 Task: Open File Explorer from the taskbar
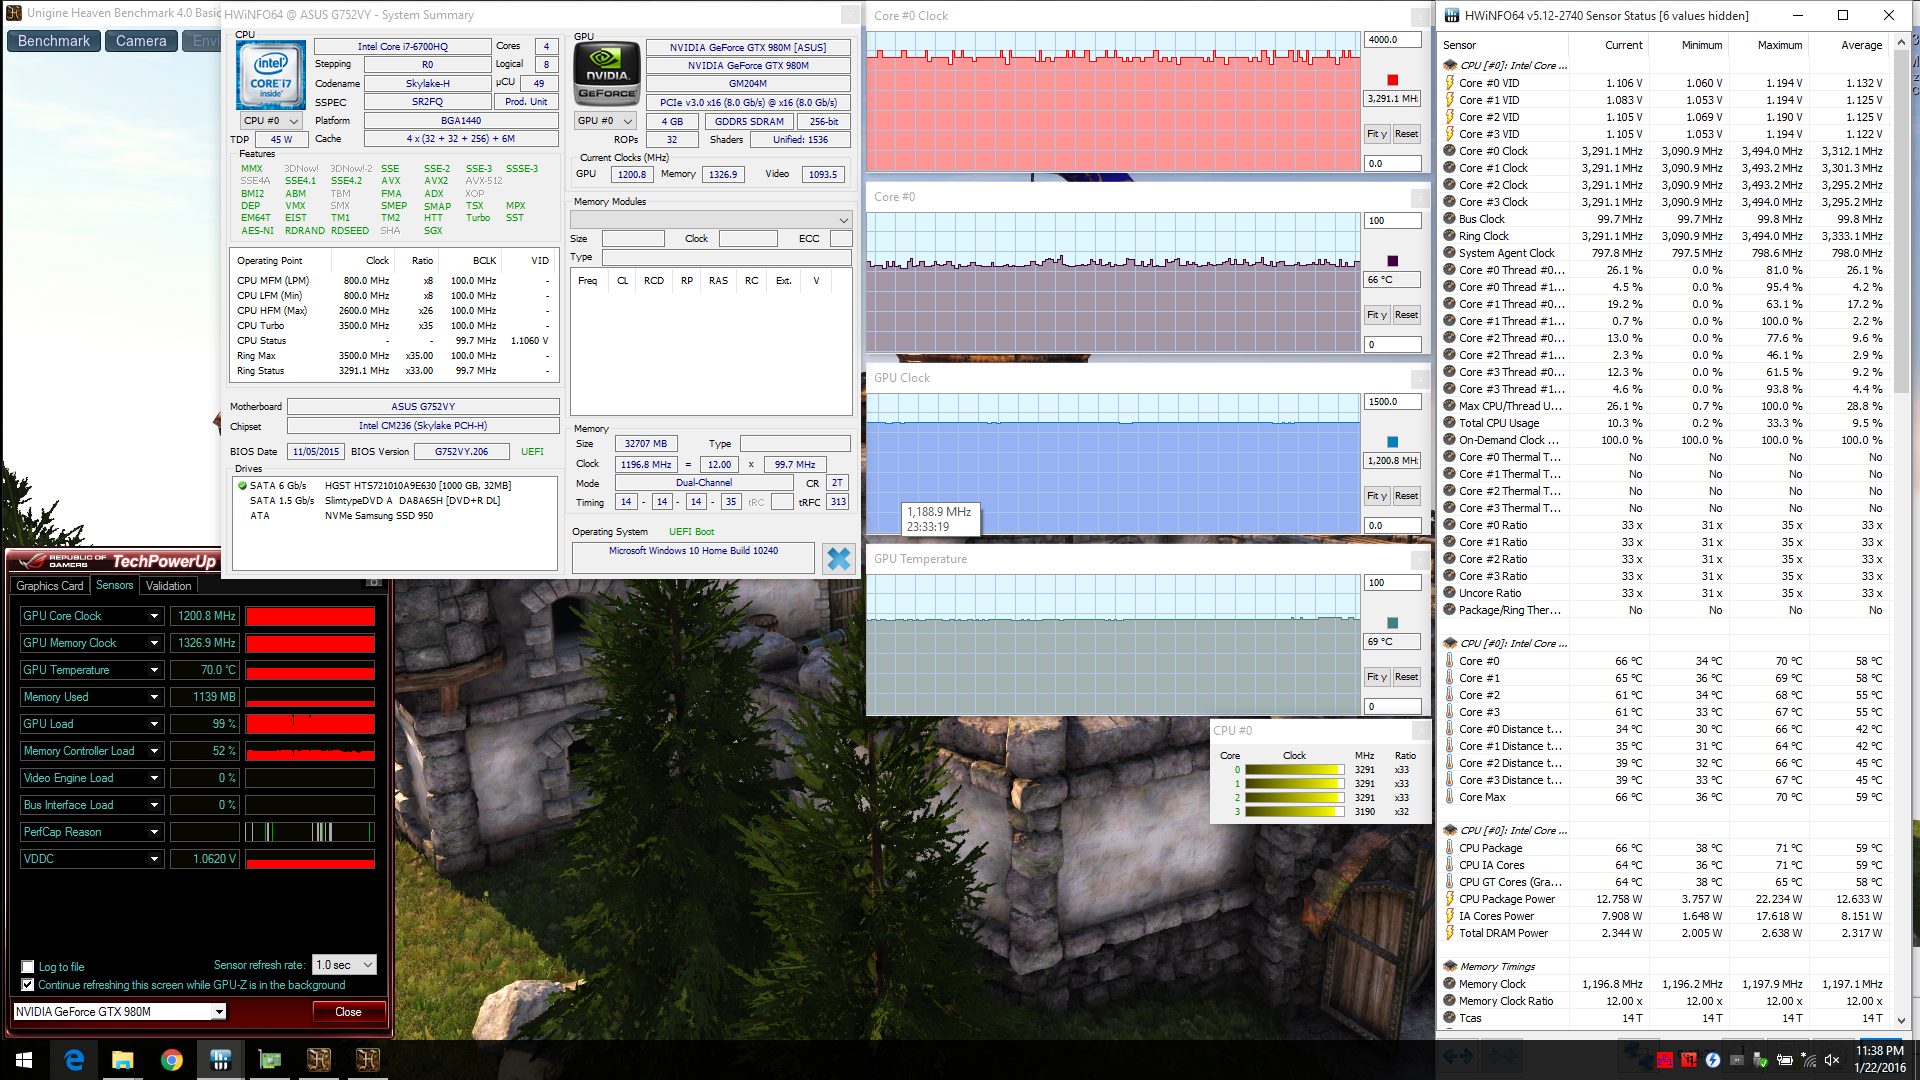tap(122, 1060)
